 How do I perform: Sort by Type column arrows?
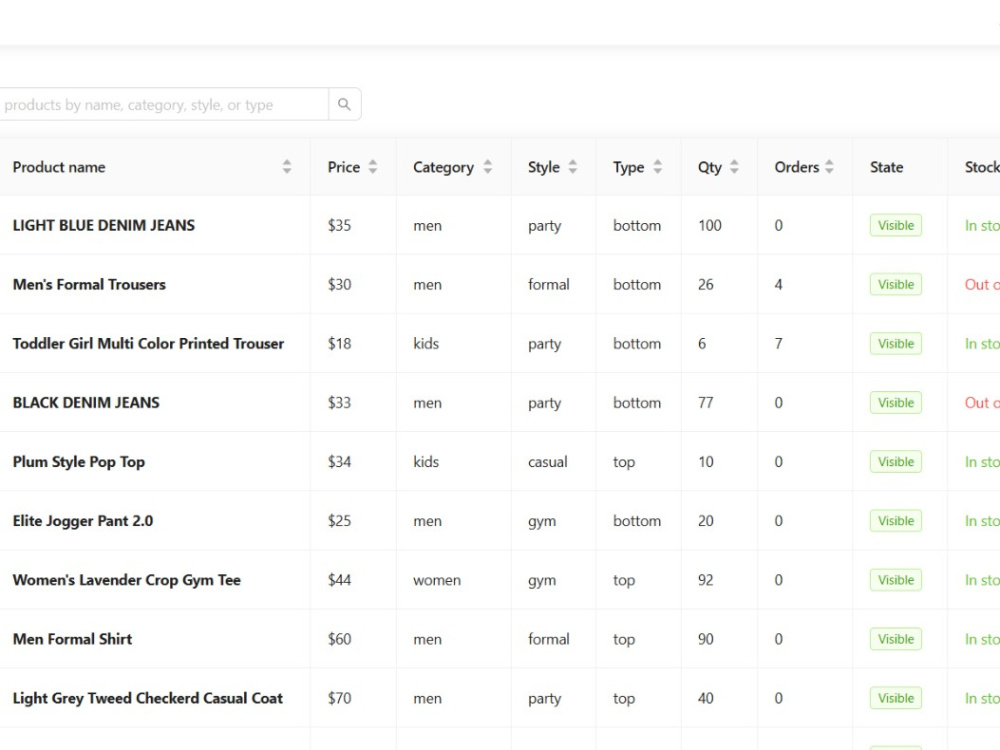click(x=658, y=167)
